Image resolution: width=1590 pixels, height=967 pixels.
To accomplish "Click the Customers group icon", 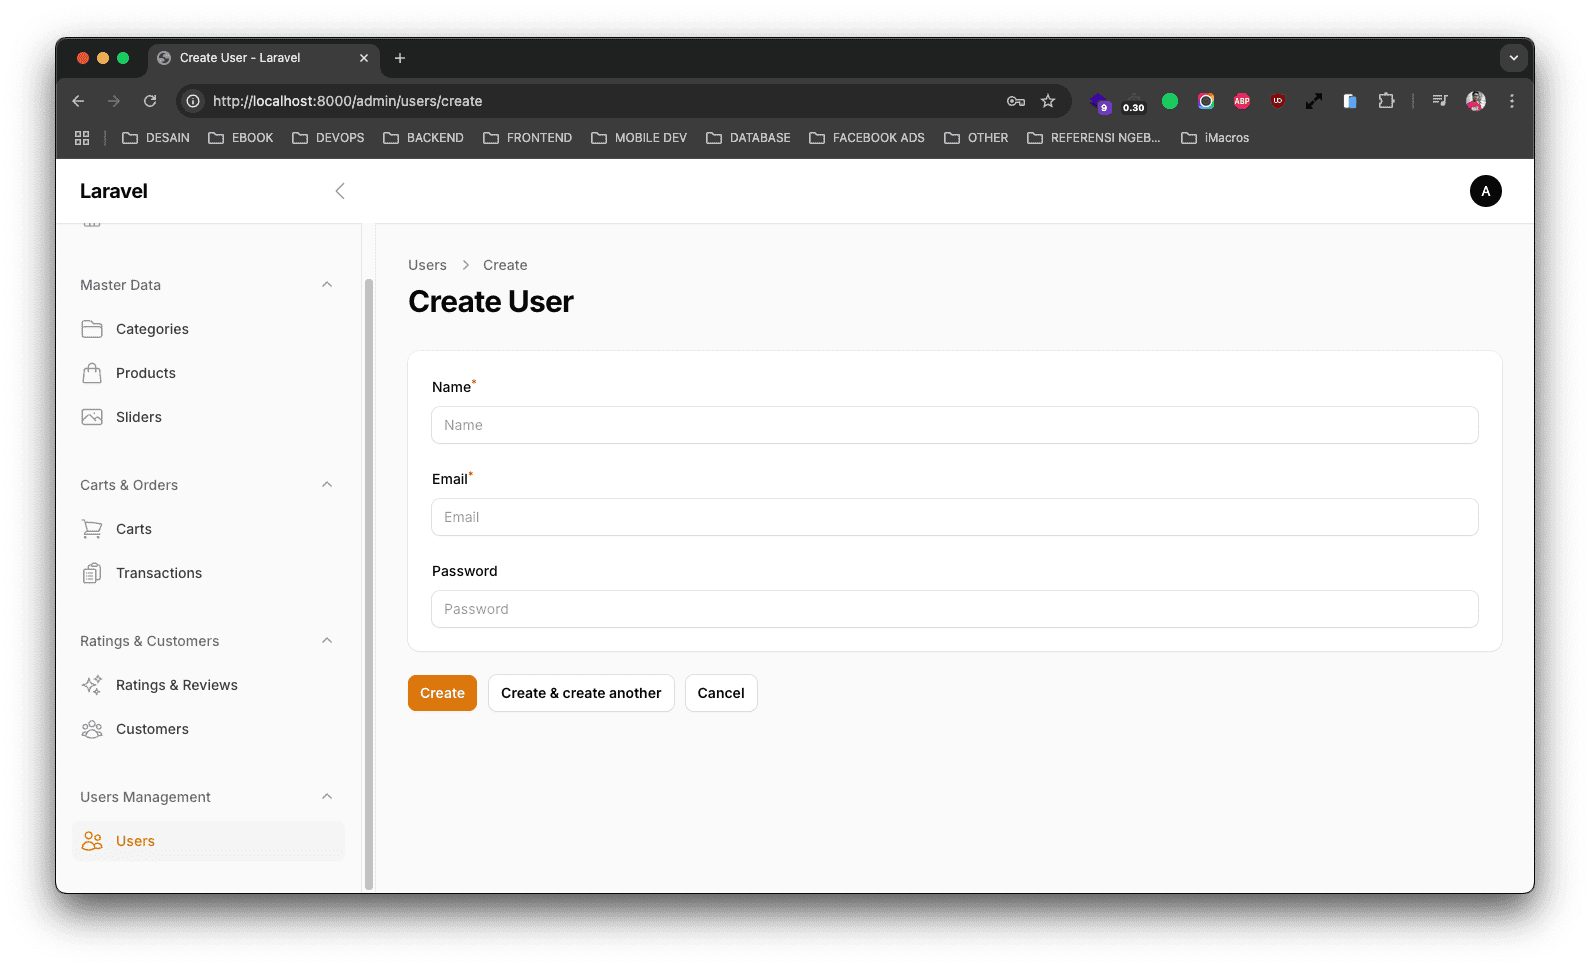I will 92,729.
